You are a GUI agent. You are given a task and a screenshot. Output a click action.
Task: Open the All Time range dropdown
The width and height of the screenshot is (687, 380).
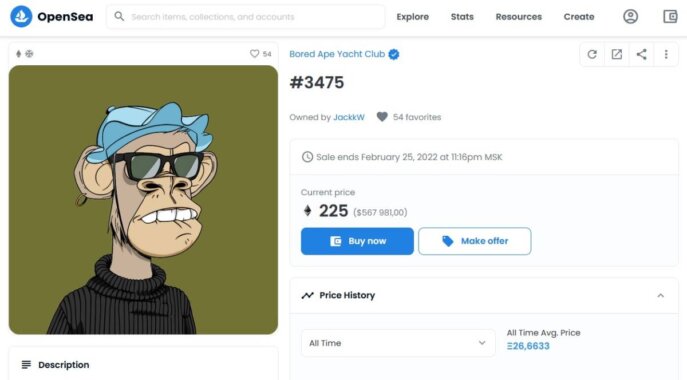(x=398, y=343)
